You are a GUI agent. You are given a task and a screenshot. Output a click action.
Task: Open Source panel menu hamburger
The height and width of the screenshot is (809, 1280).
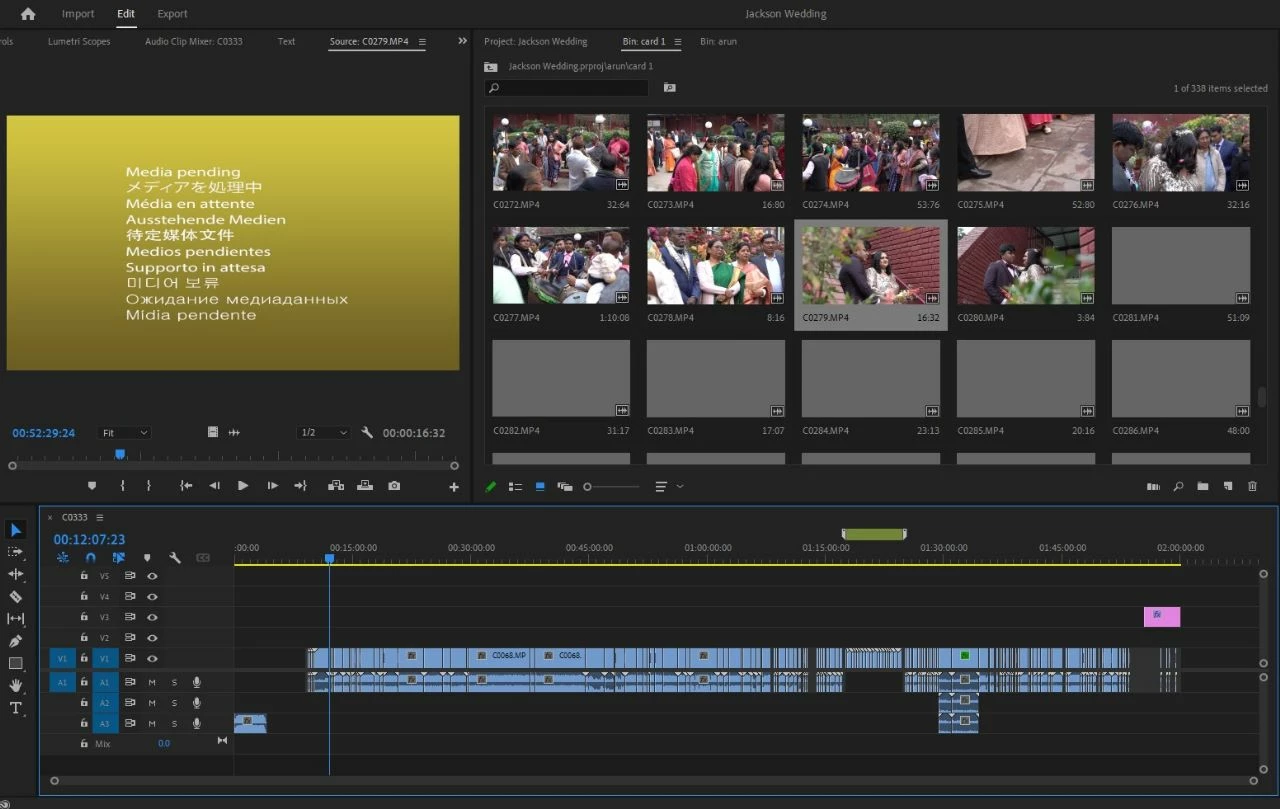tap(422, 42)
